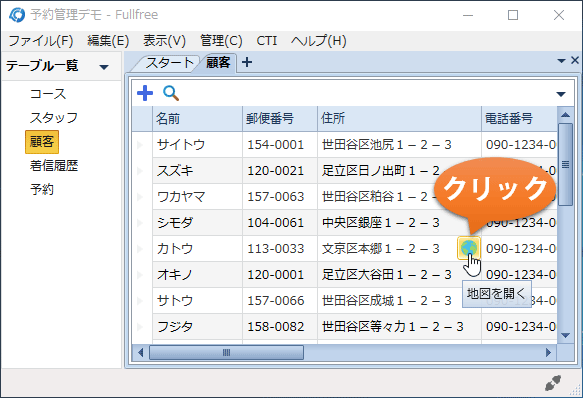Image resolution: width=583 pixels, height=398 pixels.
Task: Click the globe map icon in カトウ row
Action: 469,248
